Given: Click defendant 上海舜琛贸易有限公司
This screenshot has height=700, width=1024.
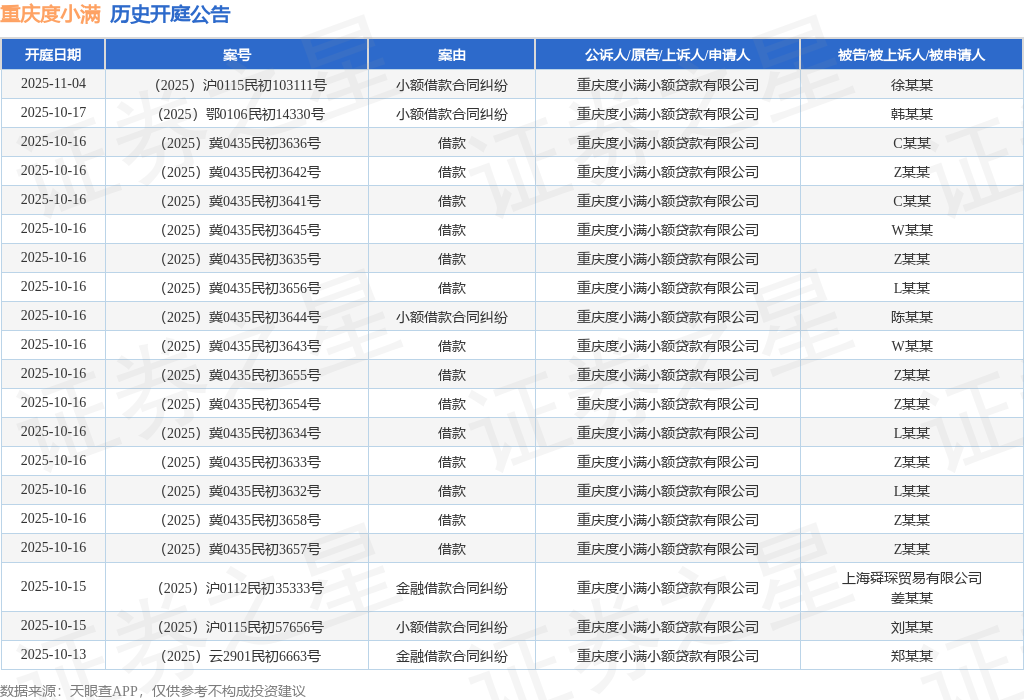Looking at the screenshot, I should click(x=912, y=578).
